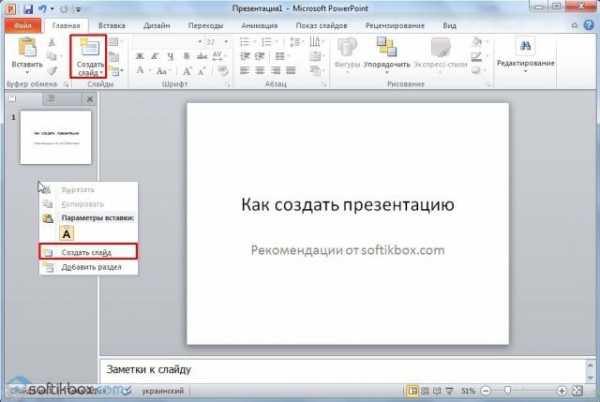
Task: Zoom out with minus button
Action: [486, 391]
